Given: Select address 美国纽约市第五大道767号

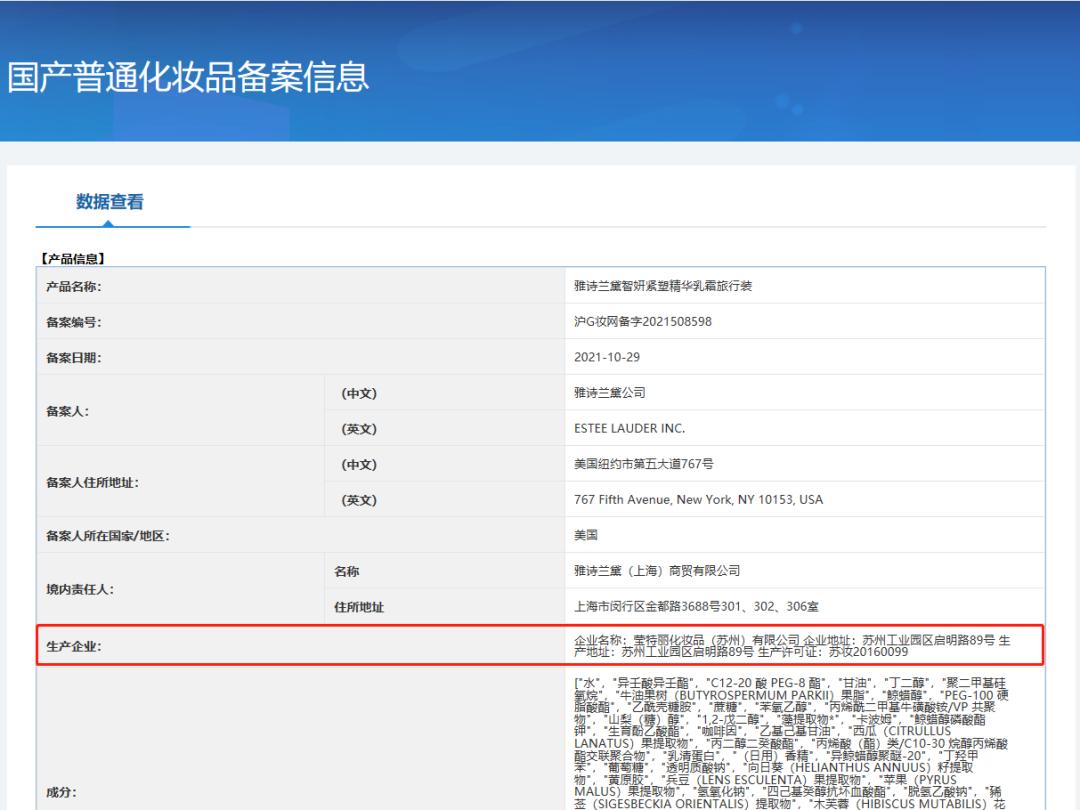Looking at the screenshot, I should click(643, 464).
